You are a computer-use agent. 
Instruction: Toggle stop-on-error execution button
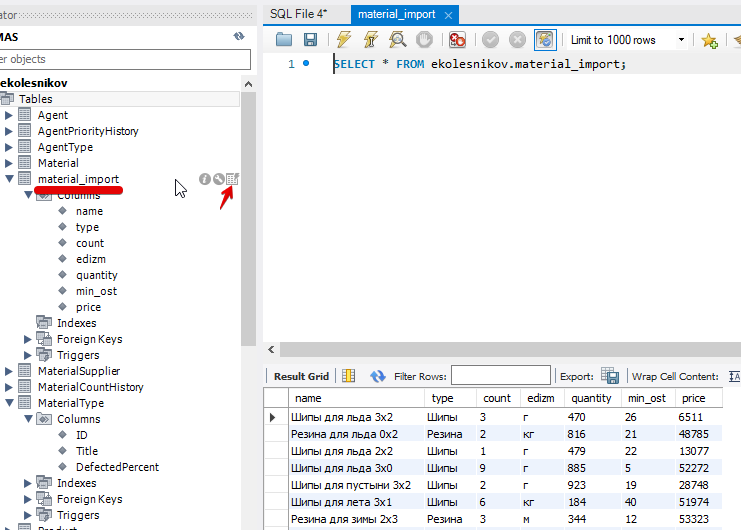pos(457,40)
